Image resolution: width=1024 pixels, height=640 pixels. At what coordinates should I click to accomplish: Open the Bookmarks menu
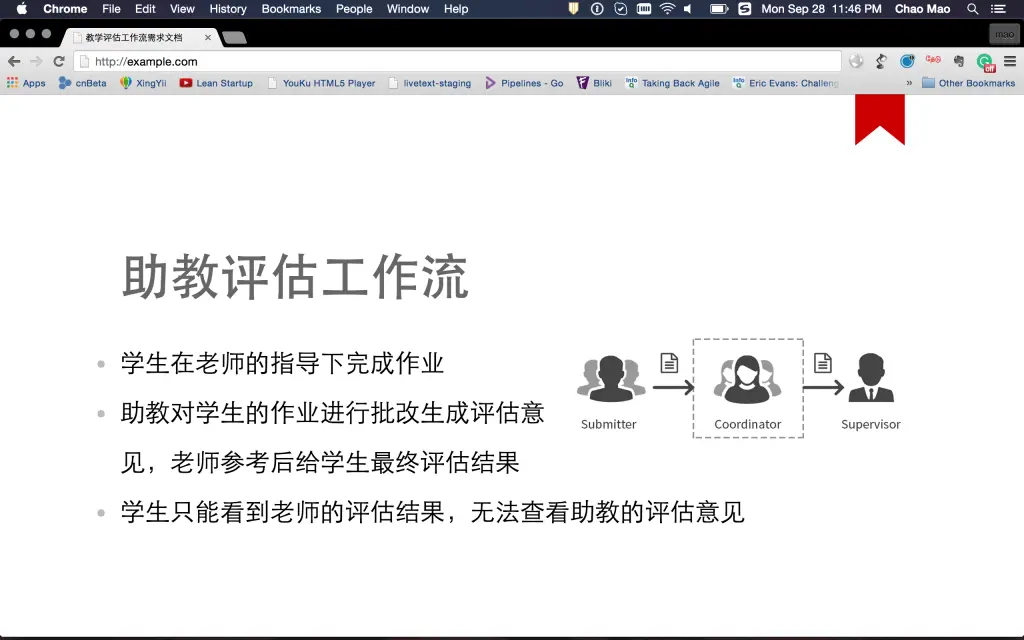click(291, 8)
